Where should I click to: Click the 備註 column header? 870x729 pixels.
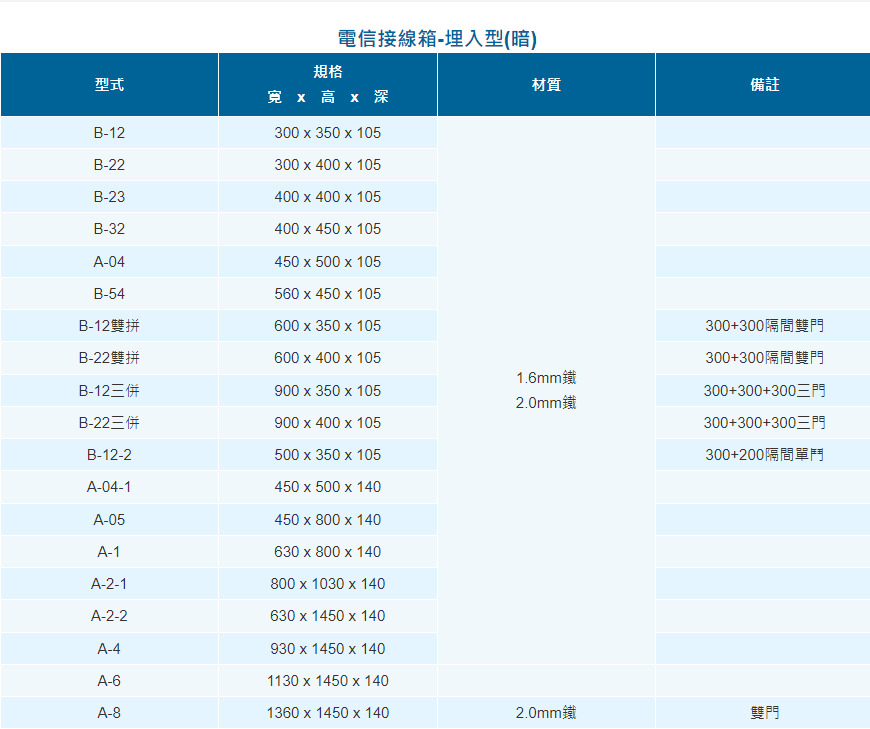point(764,85)
